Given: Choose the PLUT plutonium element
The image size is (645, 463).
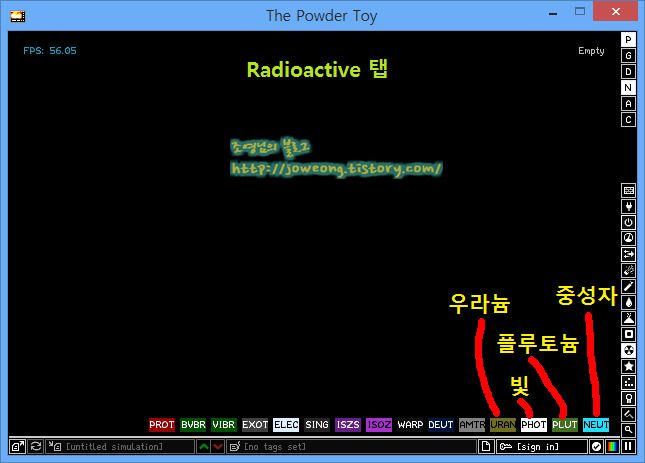Looking at the screenshot, I should (565, 425).
